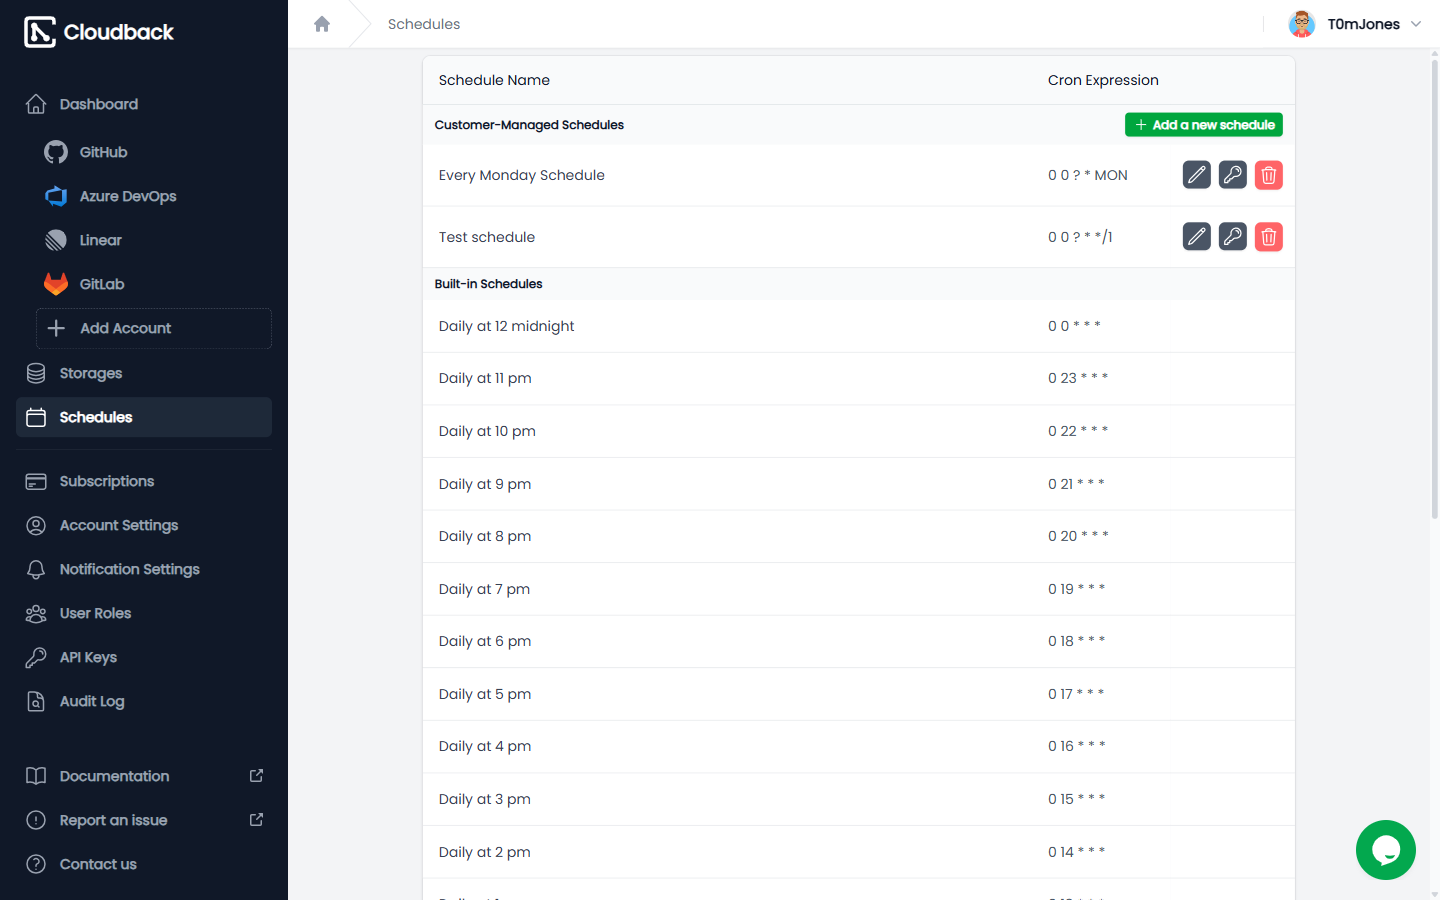Click the Cloudback logo
The height and width of the screenshot is (900, 1440).
98,32
